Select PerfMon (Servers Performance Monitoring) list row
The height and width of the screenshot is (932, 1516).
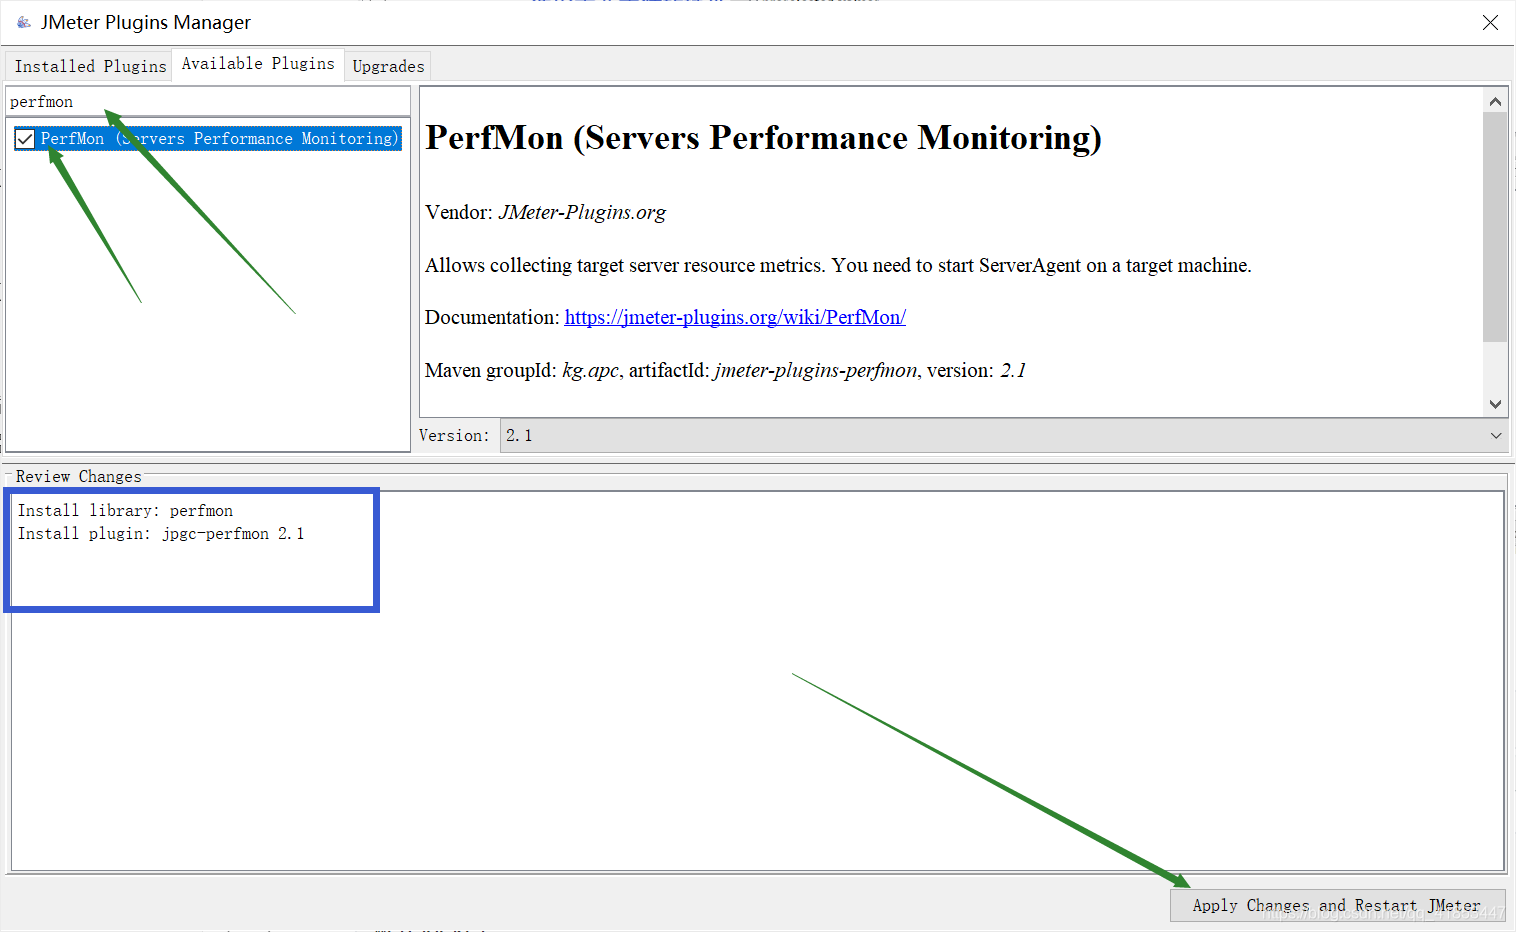click(x=208, y=139)
